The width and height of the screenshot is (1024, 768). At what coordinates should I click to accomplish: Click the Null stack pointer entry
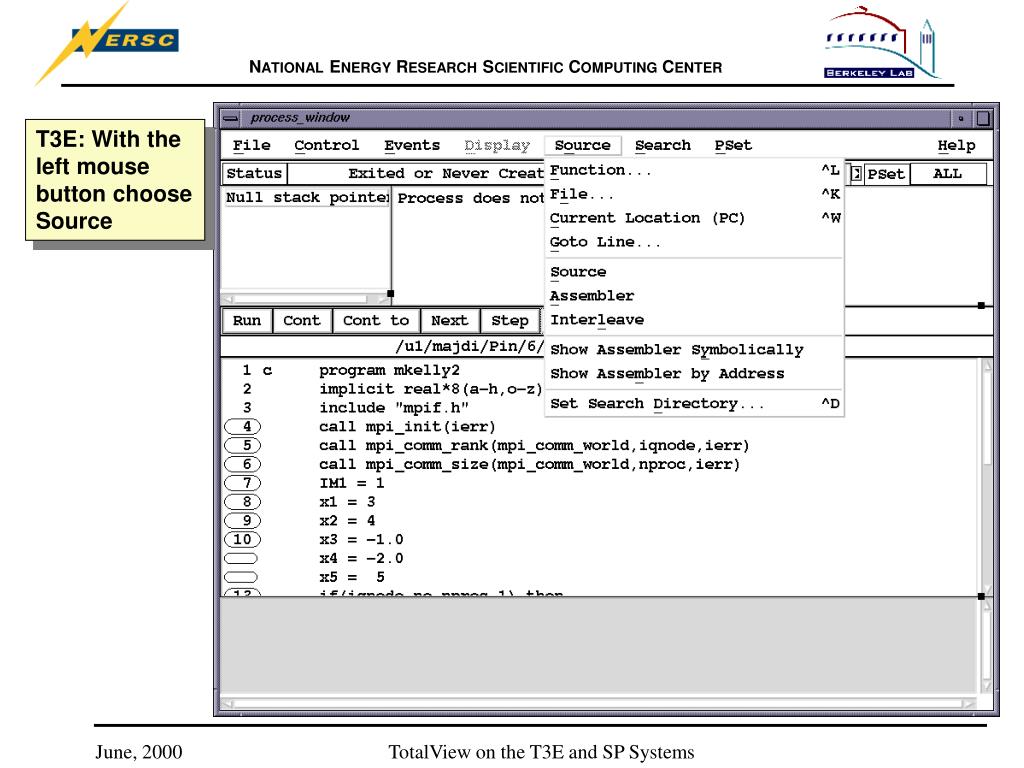(306, 198)
